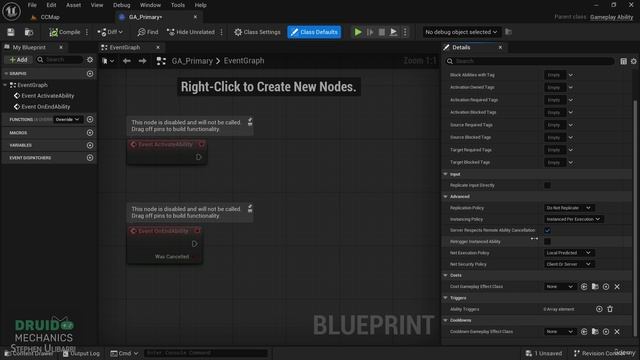This screenshot has height=360, width=640.
Task: Click the EventGraph breadcrumb
Action: [x=244, y=61]
